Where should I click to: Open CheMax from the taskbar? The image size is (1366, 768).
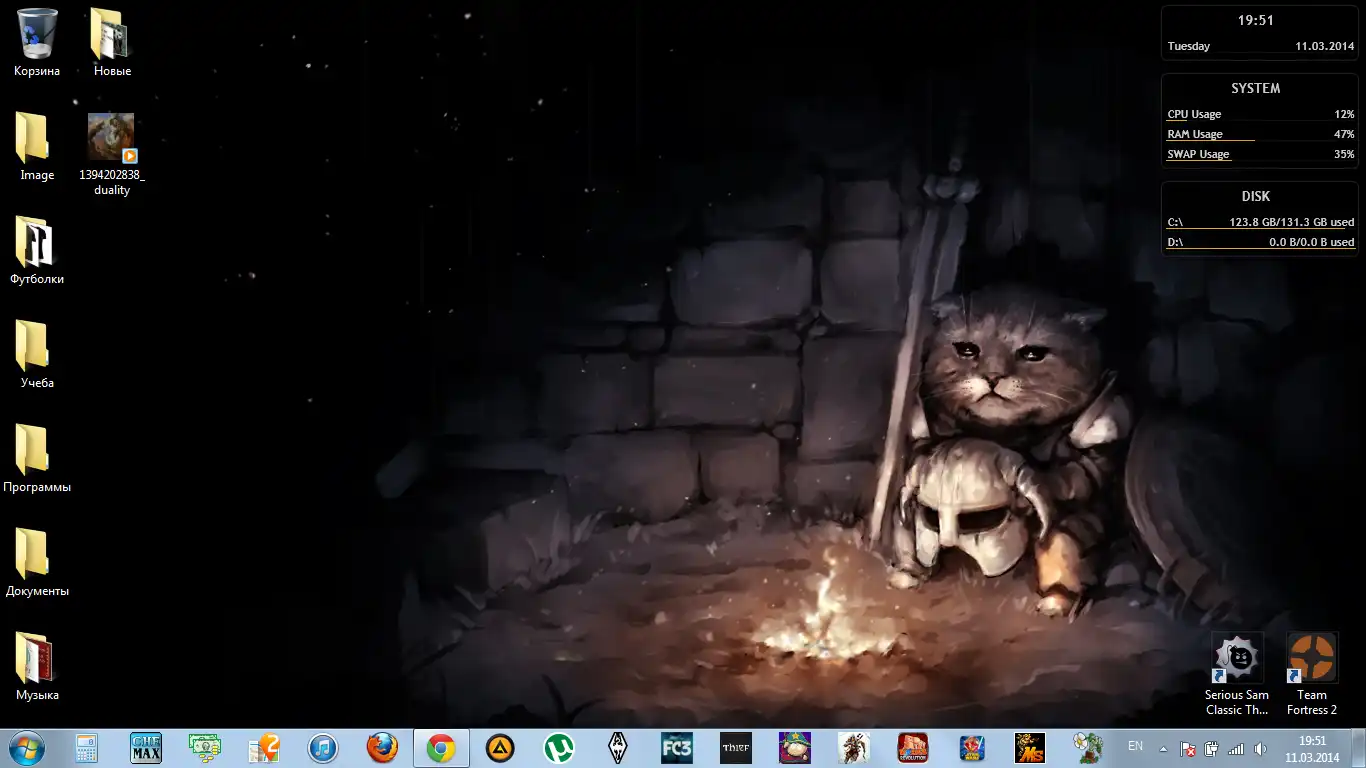(146, 748)
